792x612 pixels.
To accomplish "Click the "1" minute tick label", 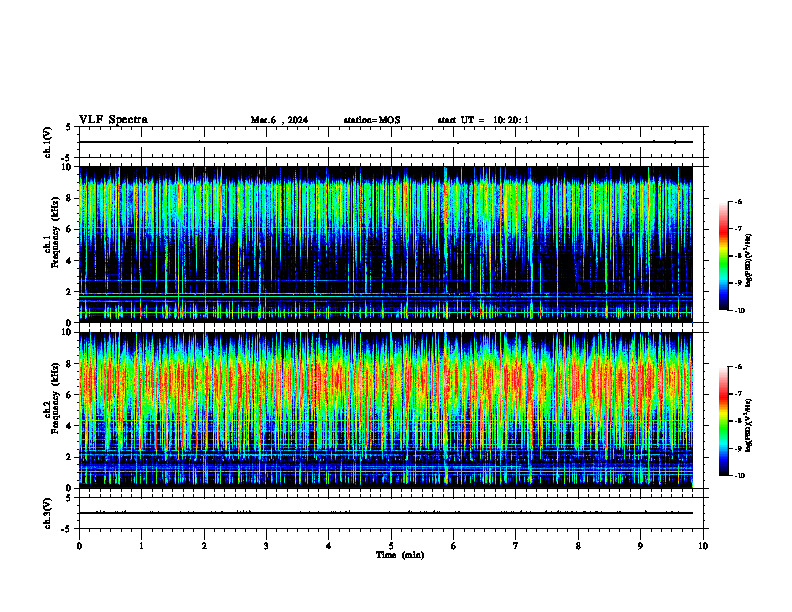I will click(x=141, y=546).
